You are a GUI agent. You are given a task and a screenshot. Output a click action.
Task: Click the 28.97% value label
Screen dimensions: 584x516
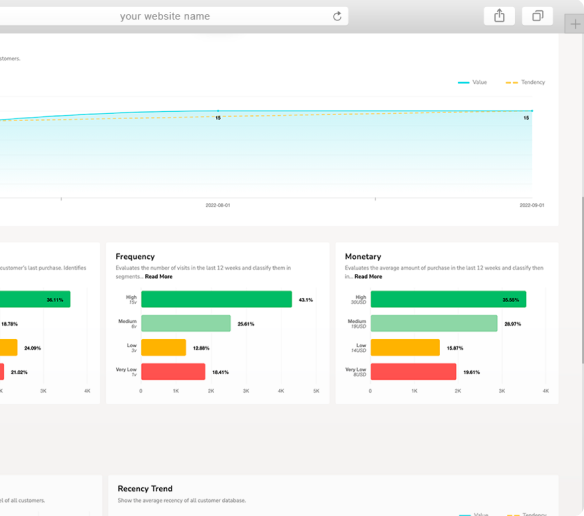pos(513,324)
